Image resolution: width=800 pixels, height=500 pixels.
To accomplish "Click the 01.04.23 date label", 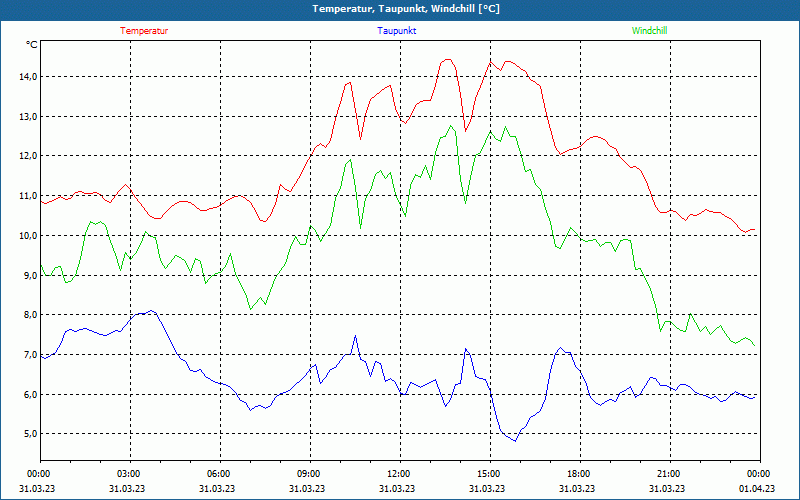I will (x=757, y=488).
